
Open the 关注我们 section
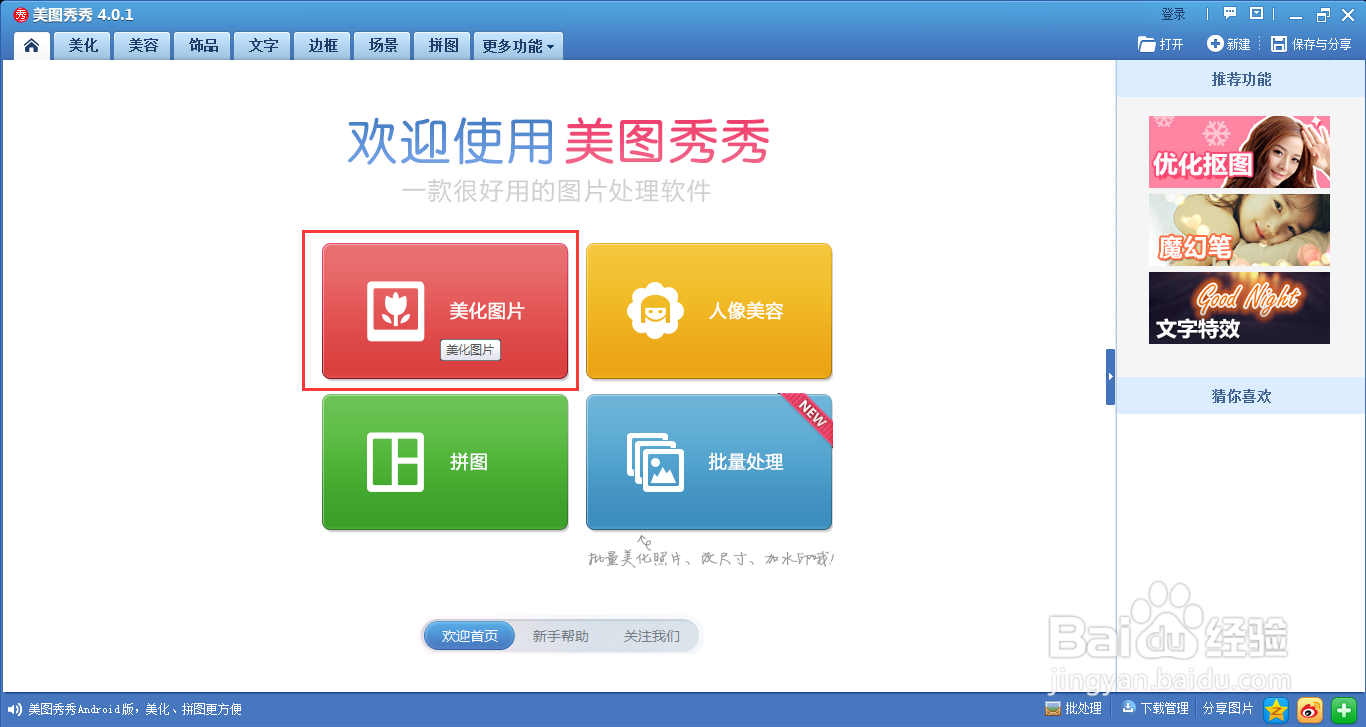(x=652, y=636)
